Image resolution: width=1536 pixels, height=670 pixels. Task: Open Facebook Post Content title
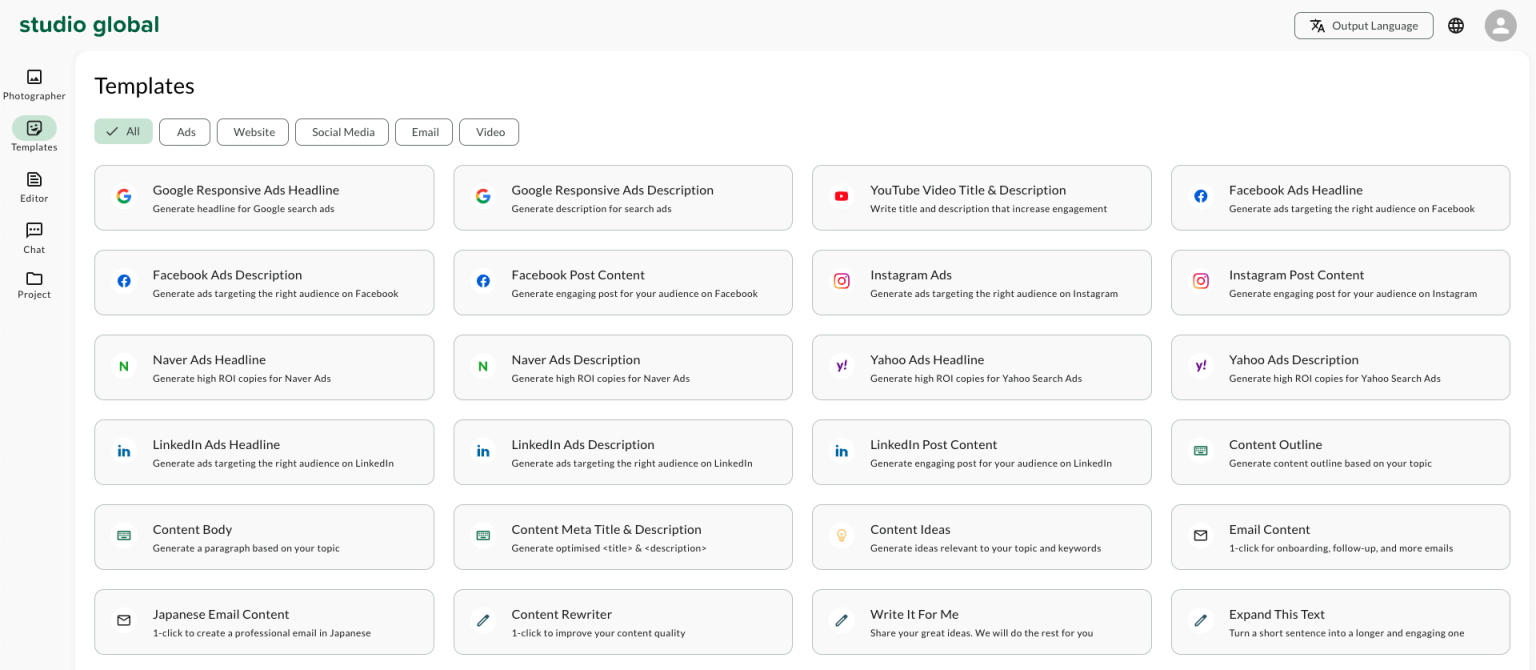578,275
